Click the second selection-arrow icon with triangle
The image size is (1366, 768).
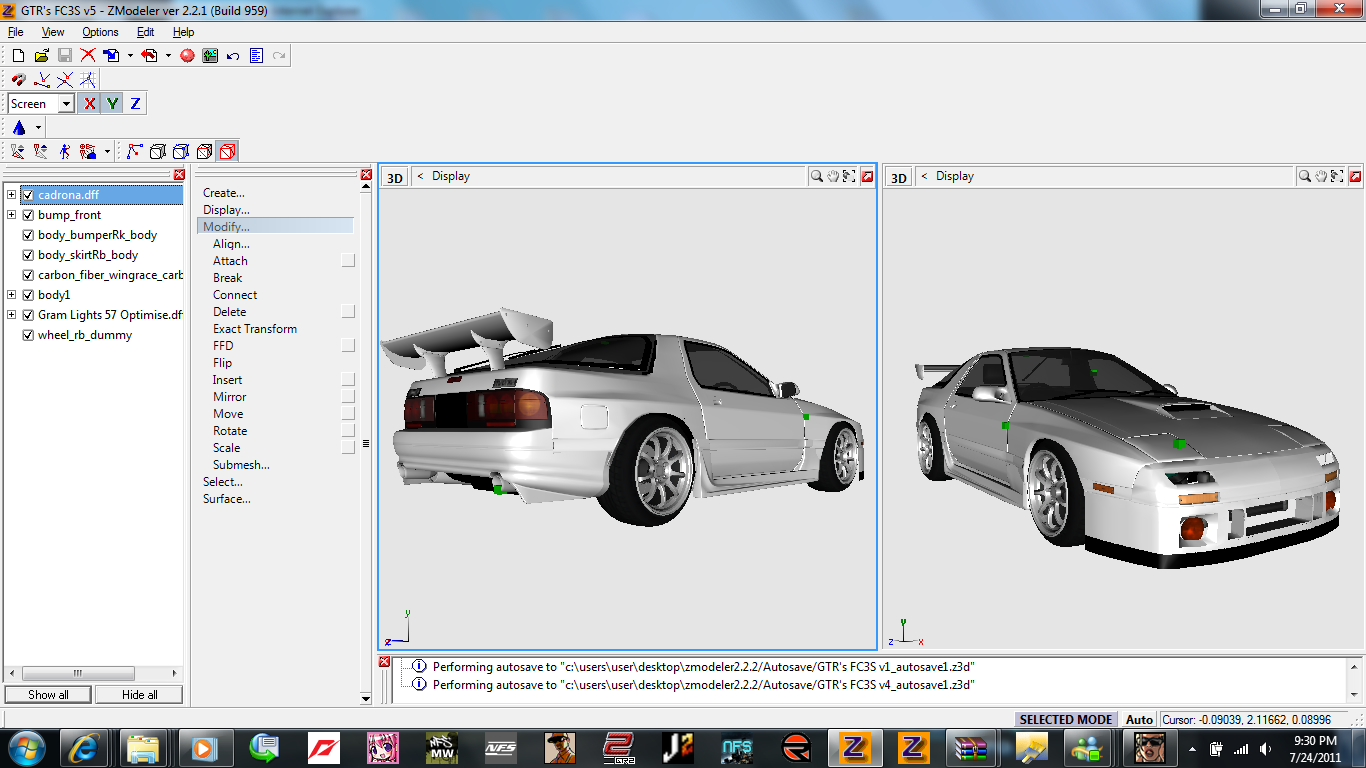pos(41,151)
